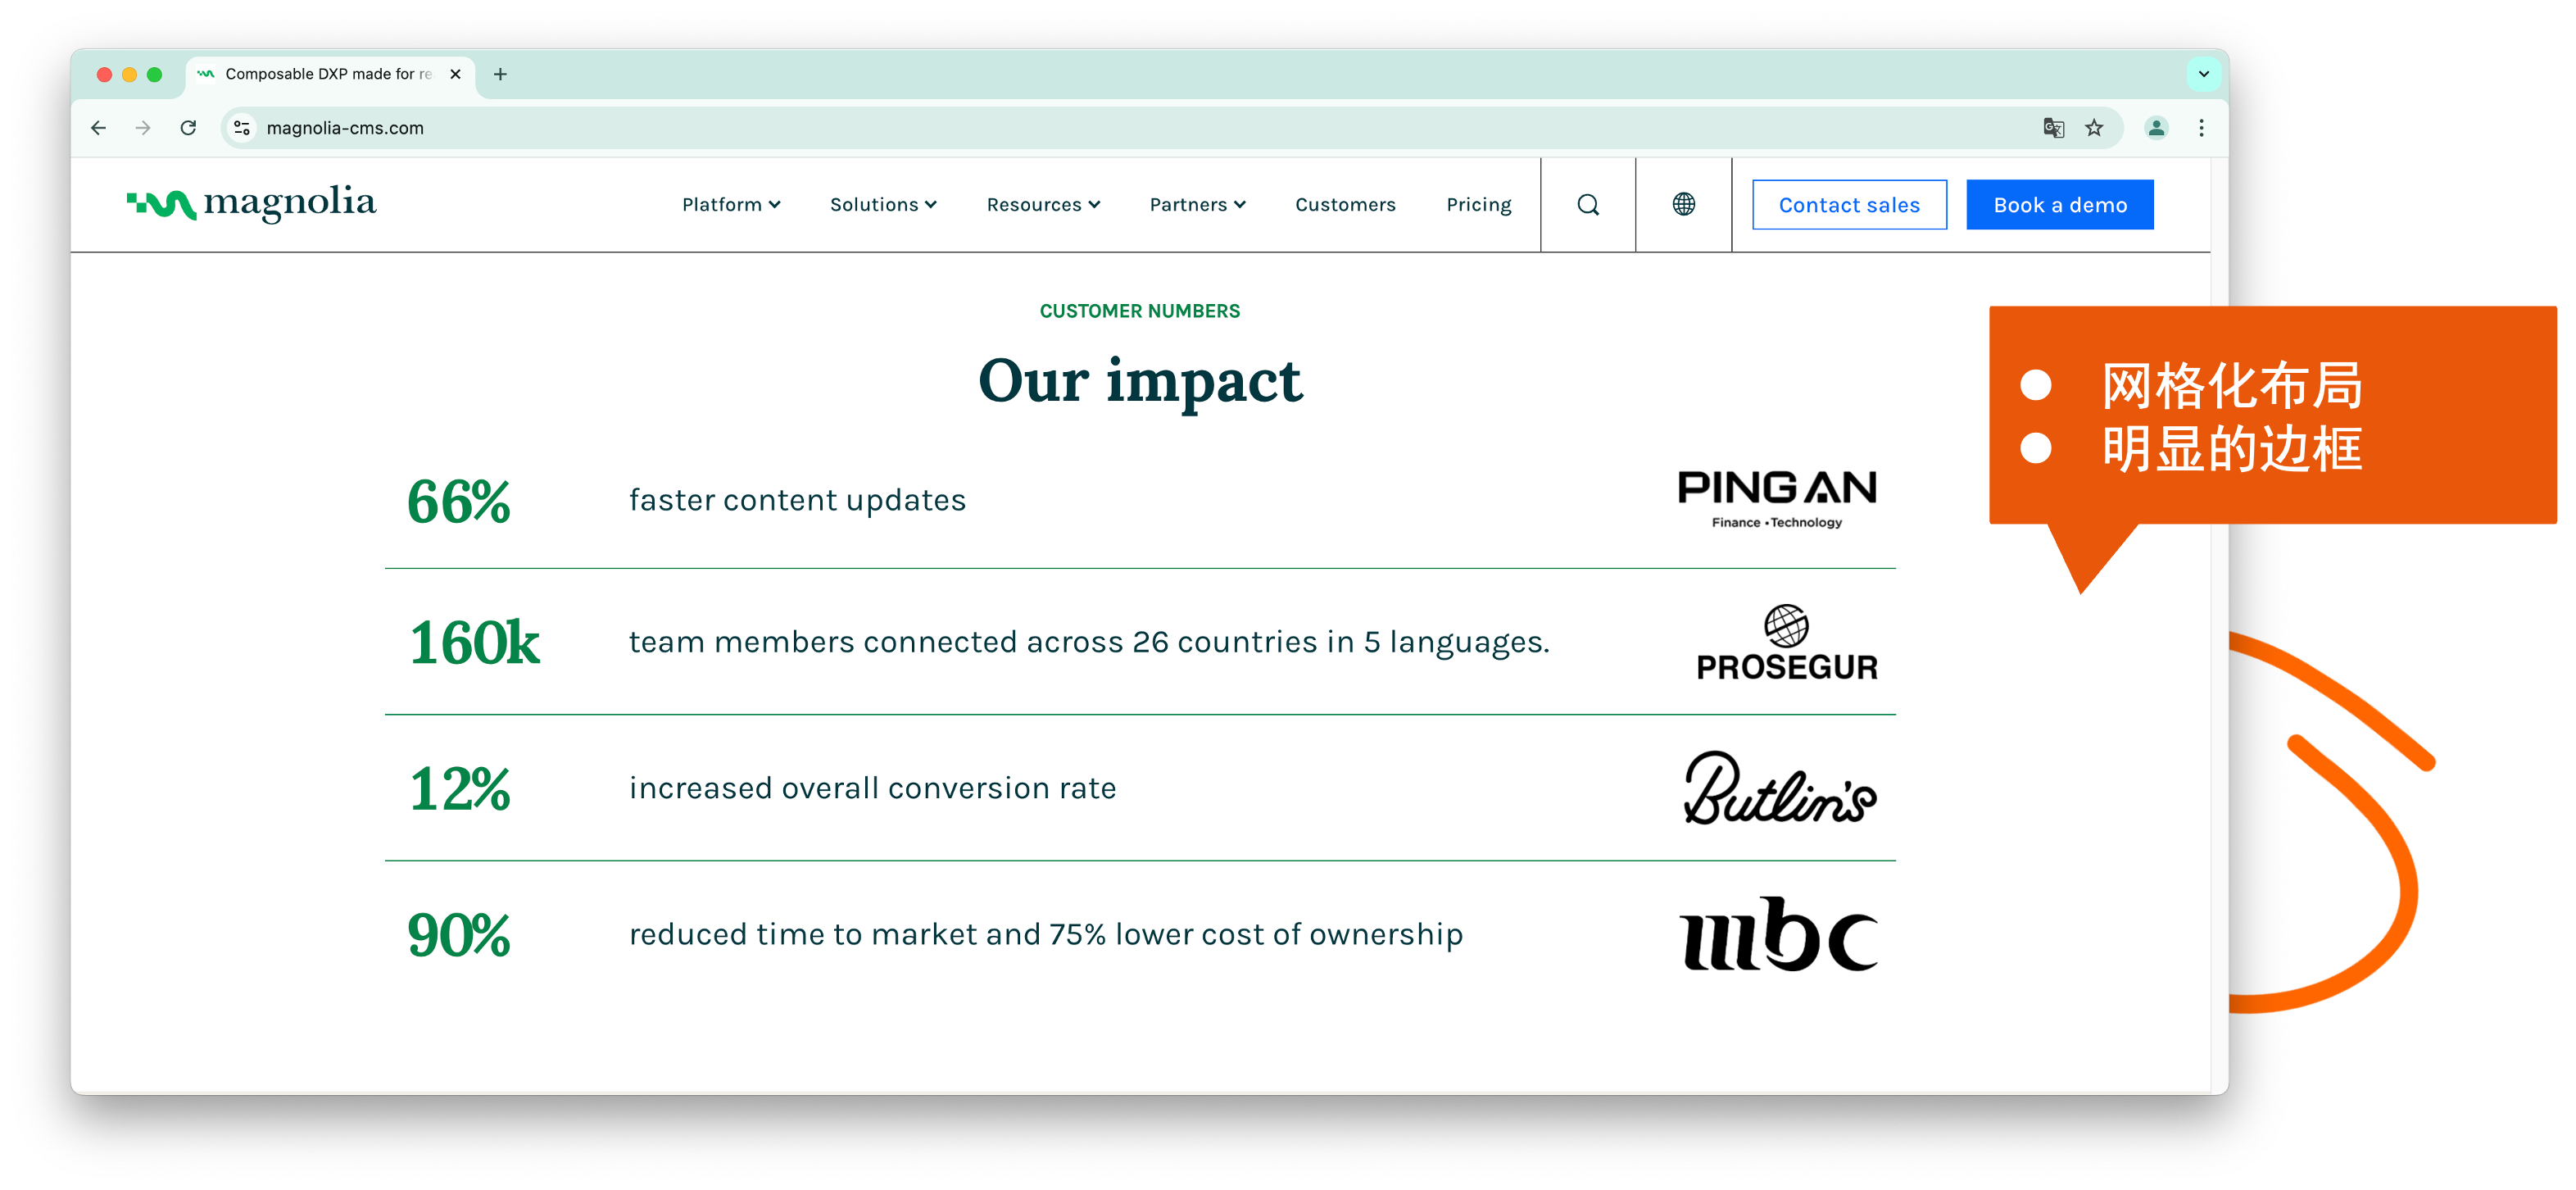Viewport: 2576px width, 1190px height.
Task: Click the Magnolia logo
Action: click(250, 203)
